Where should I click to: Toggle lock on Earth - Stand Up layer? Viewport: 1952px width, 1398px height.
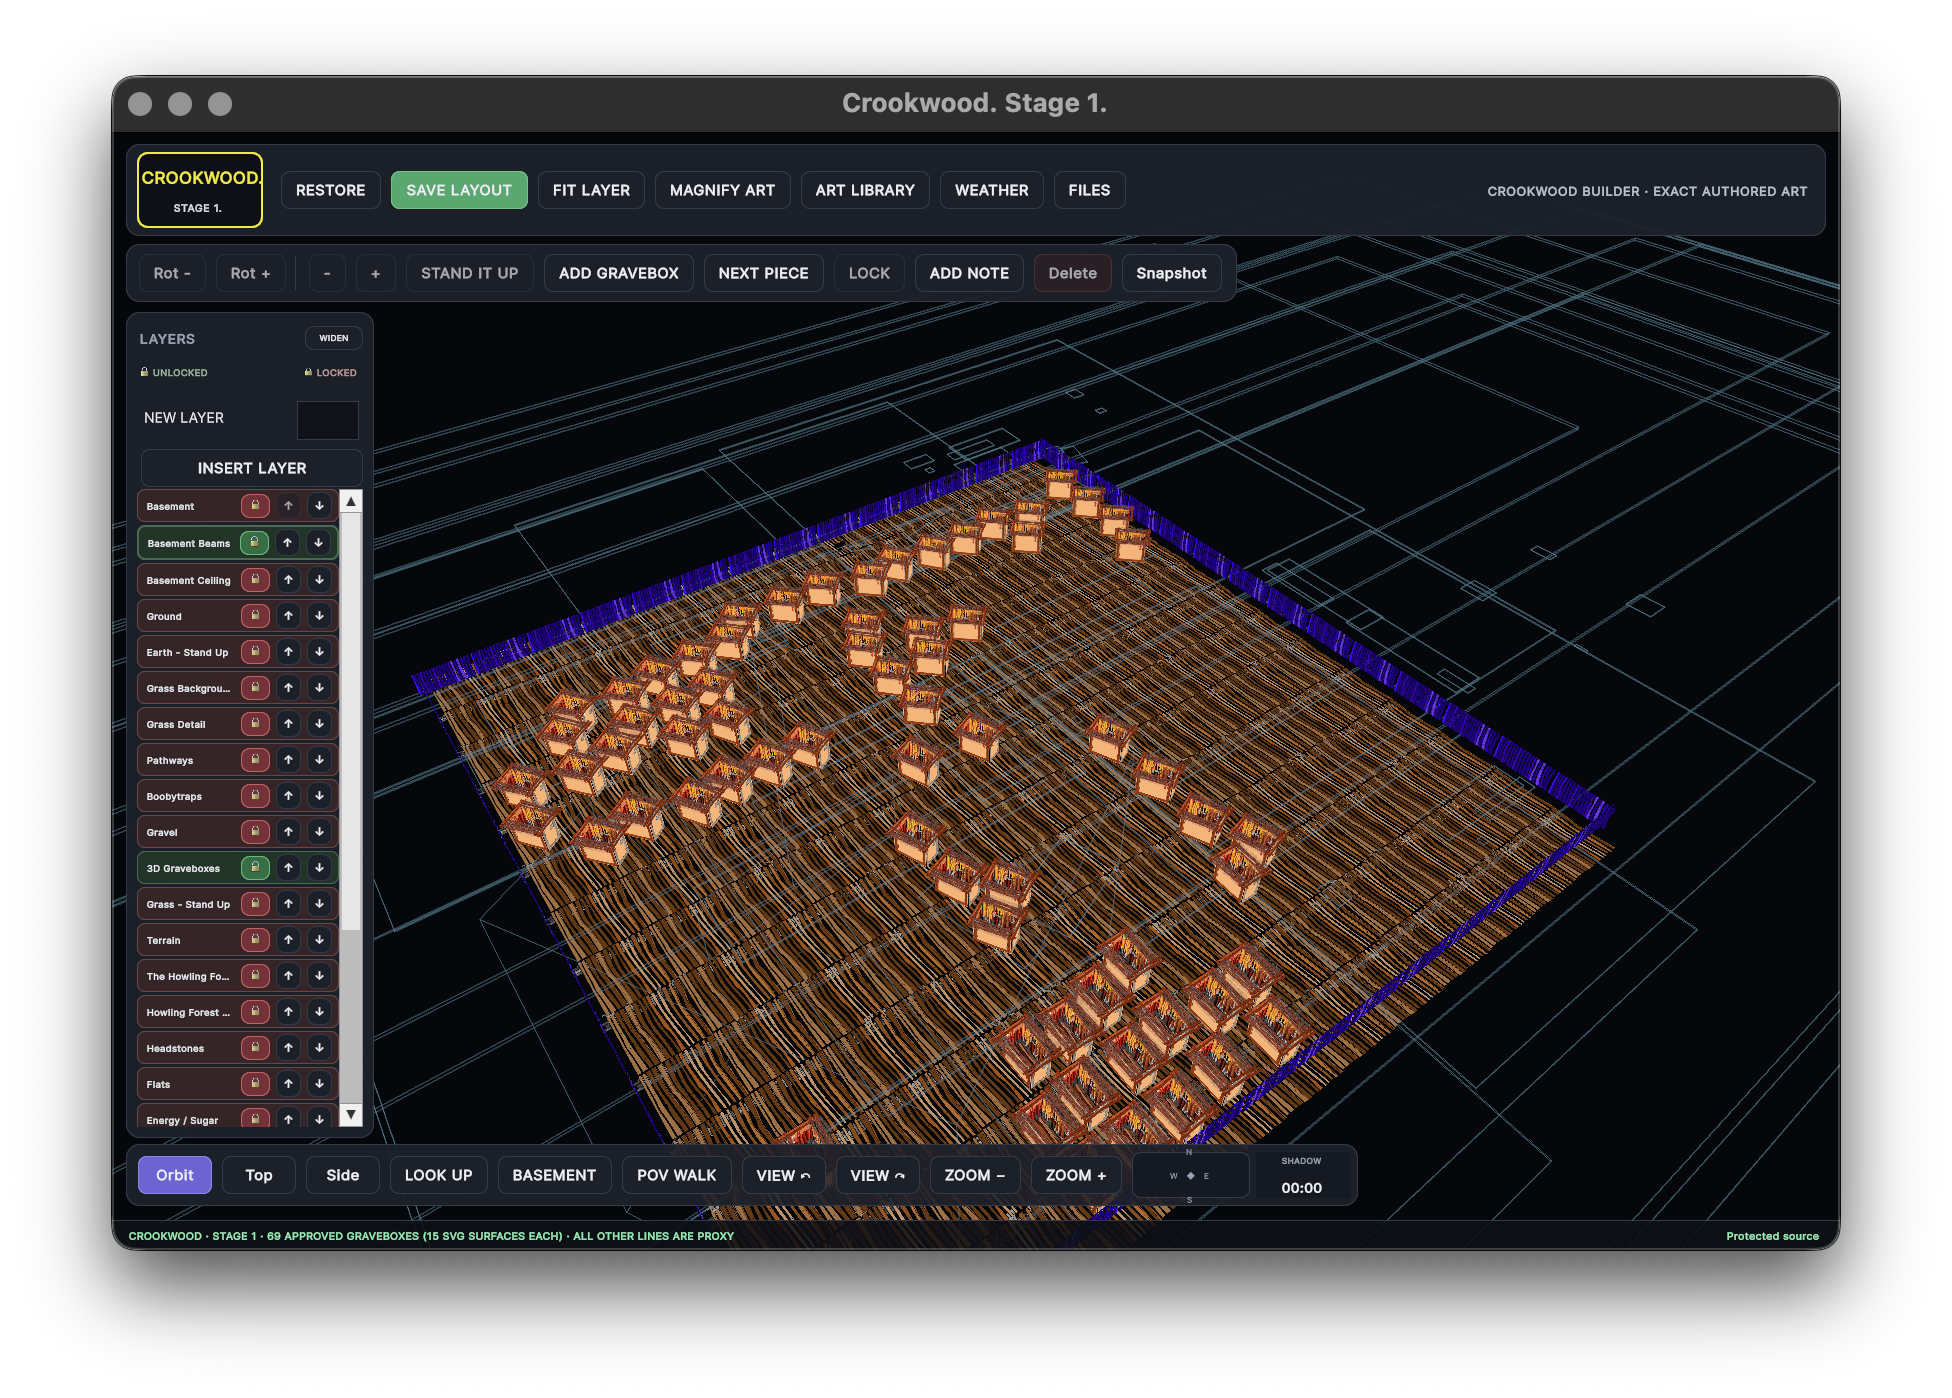click(255, 651)
